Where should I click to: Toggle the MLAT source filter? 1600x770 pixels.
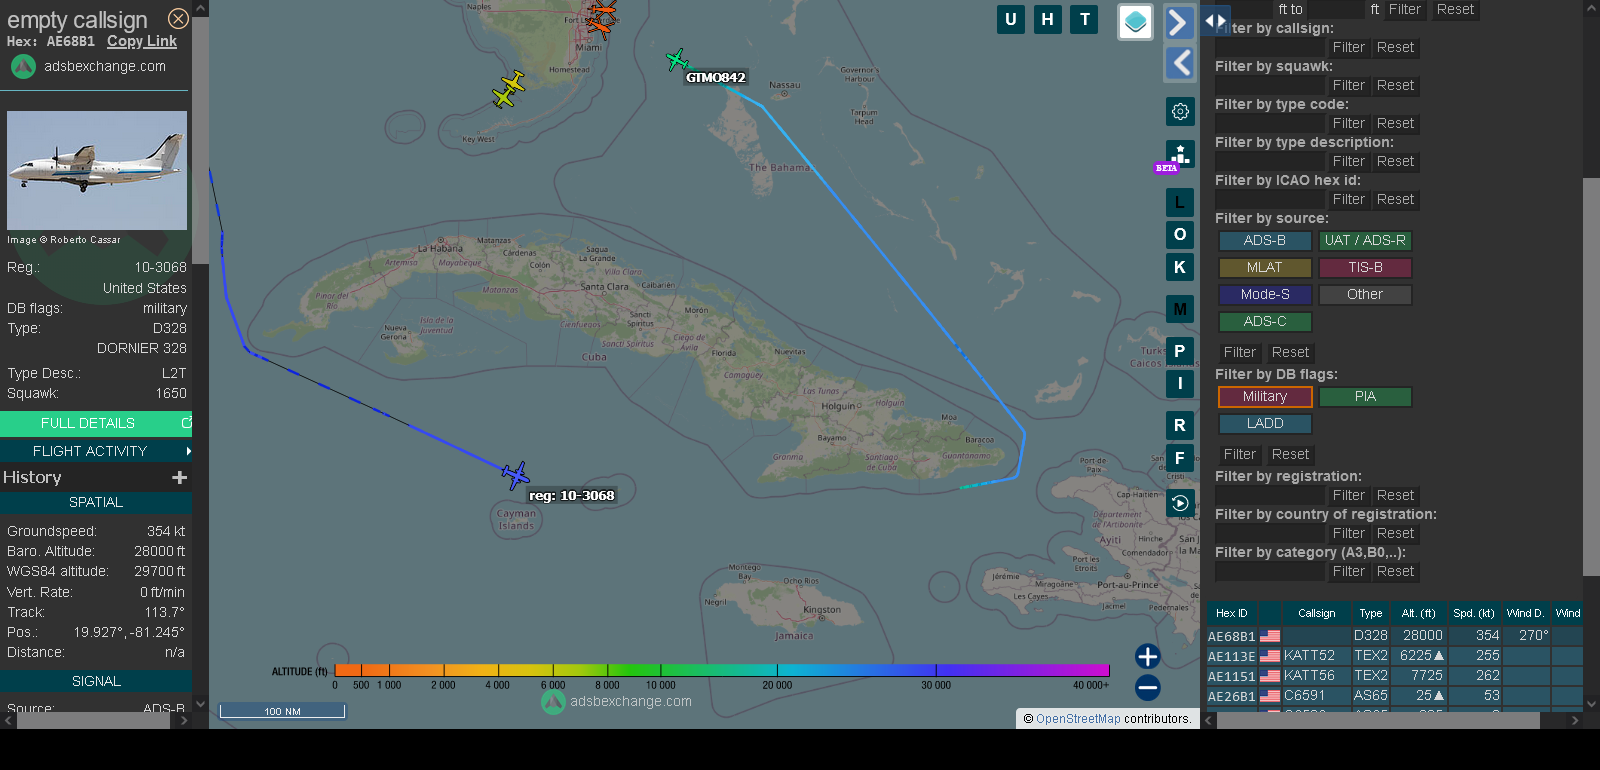coord(1265,268)
